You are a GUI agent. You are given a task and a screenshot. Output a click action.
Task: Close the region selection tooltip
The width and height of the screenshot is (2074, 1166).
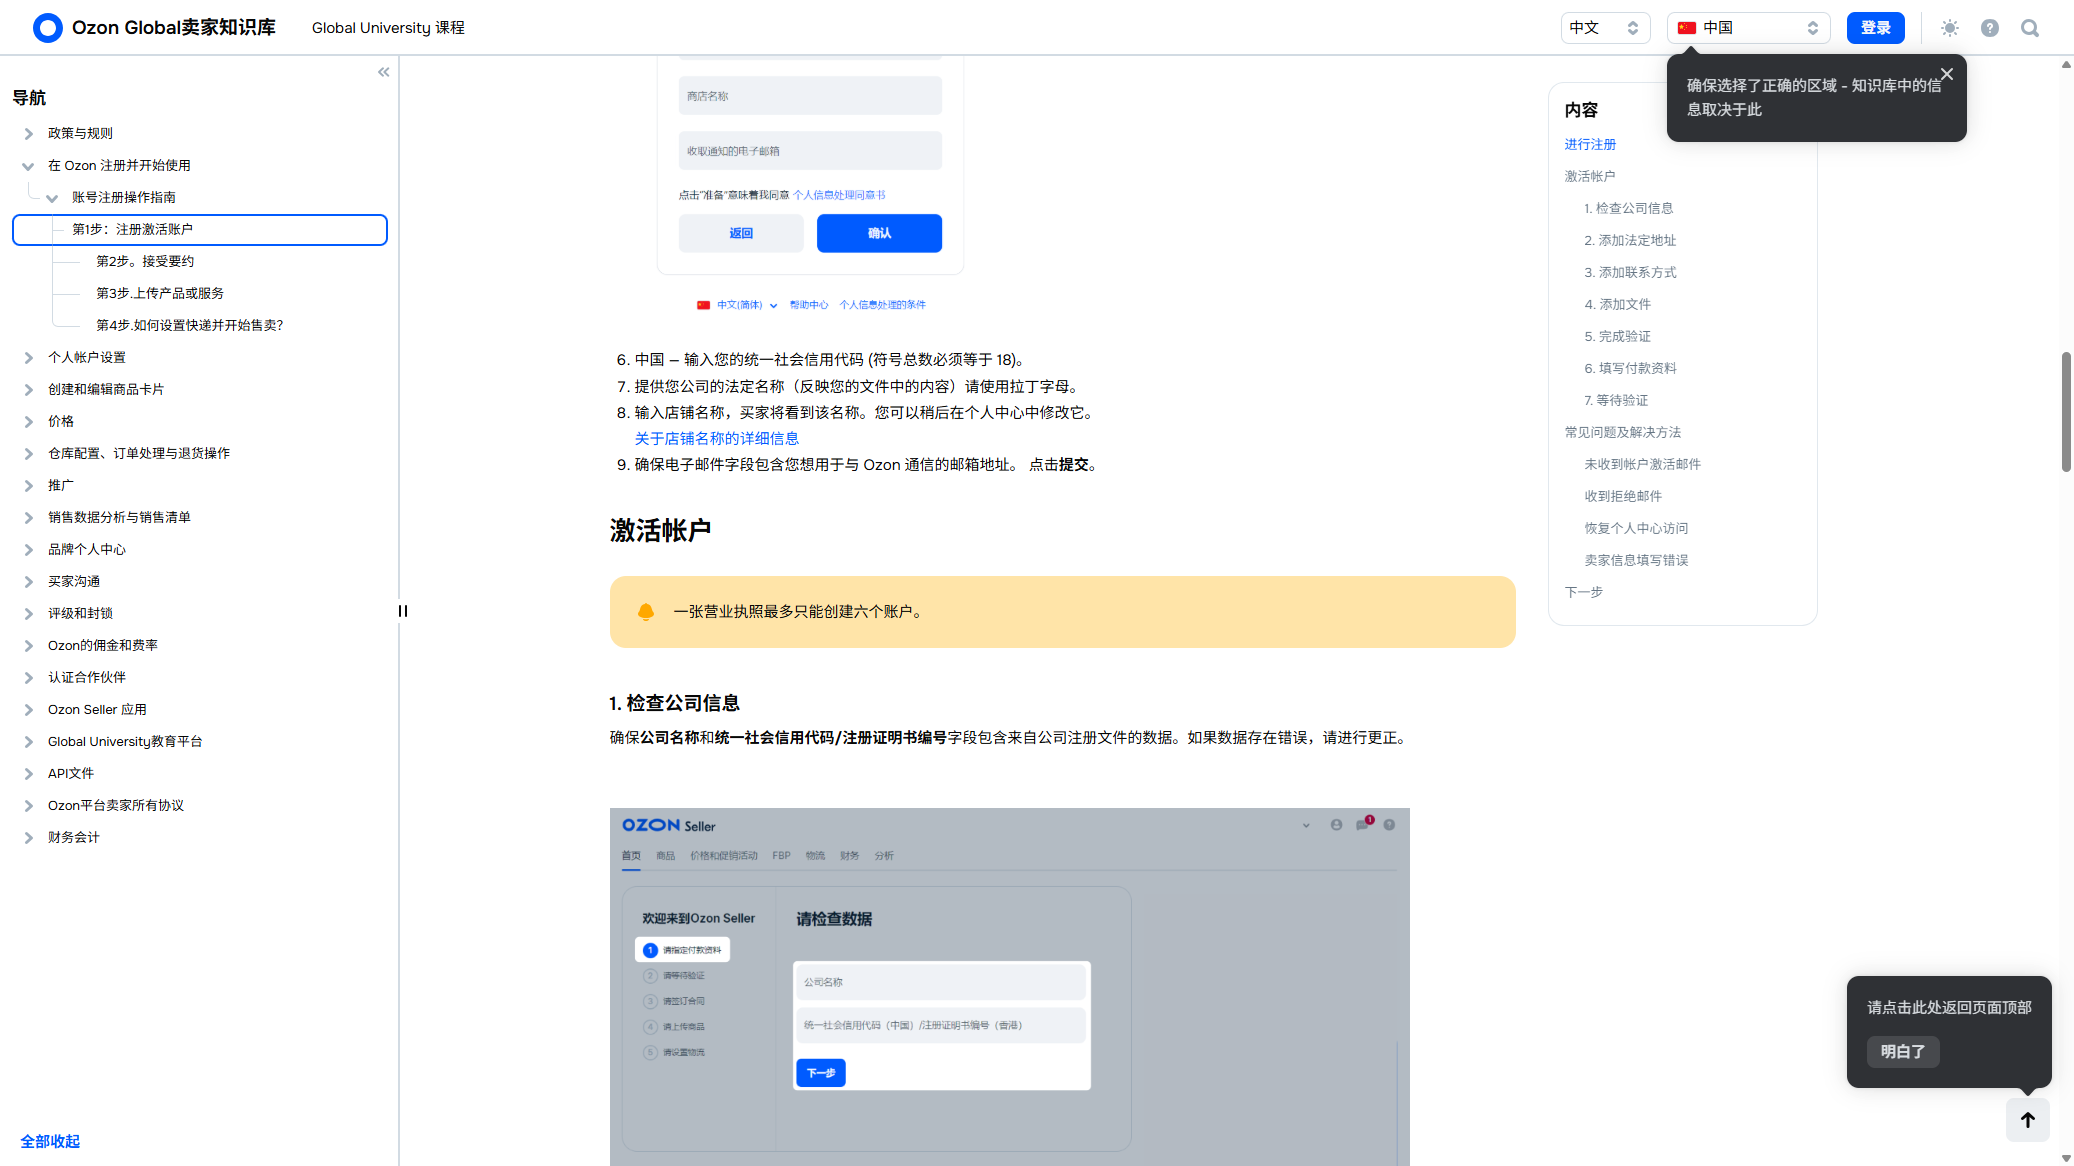[x=1946, y=74]
